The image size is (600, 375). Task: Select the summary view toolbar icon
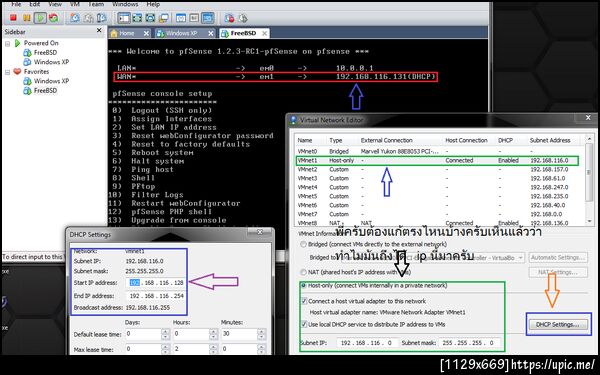[181, 18]
